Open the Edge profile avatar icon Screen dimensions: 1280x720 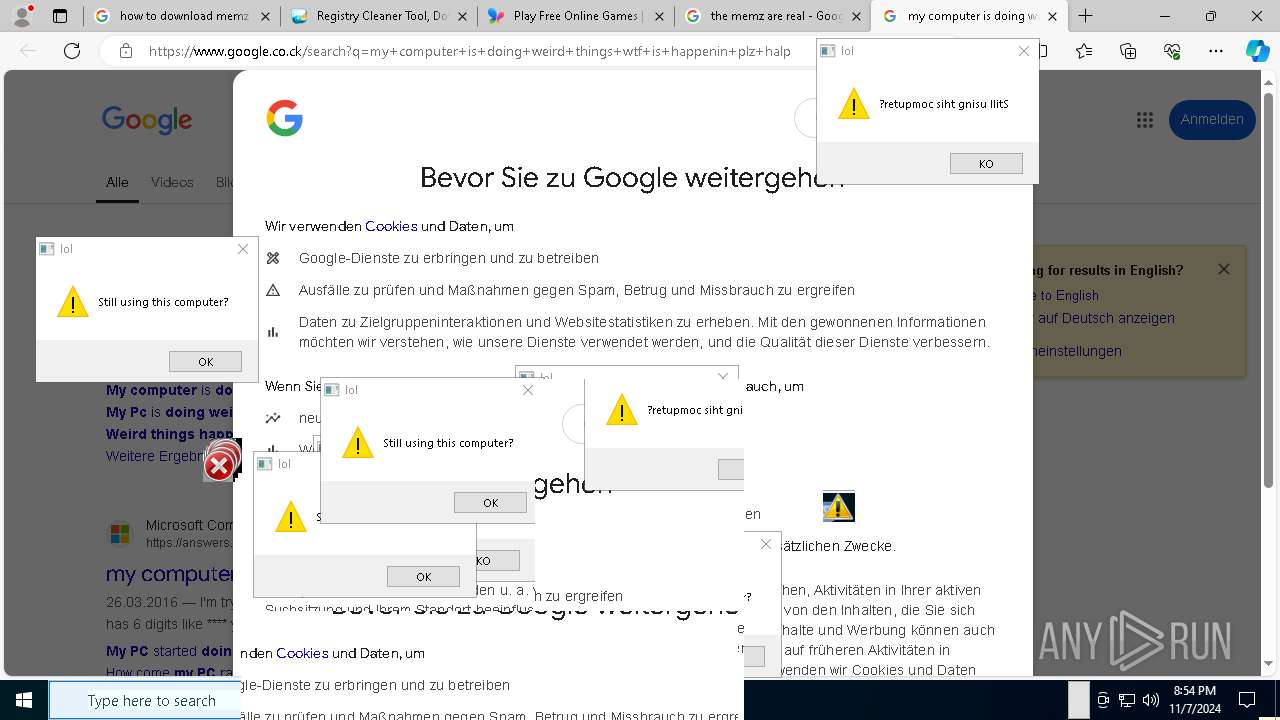21,16
